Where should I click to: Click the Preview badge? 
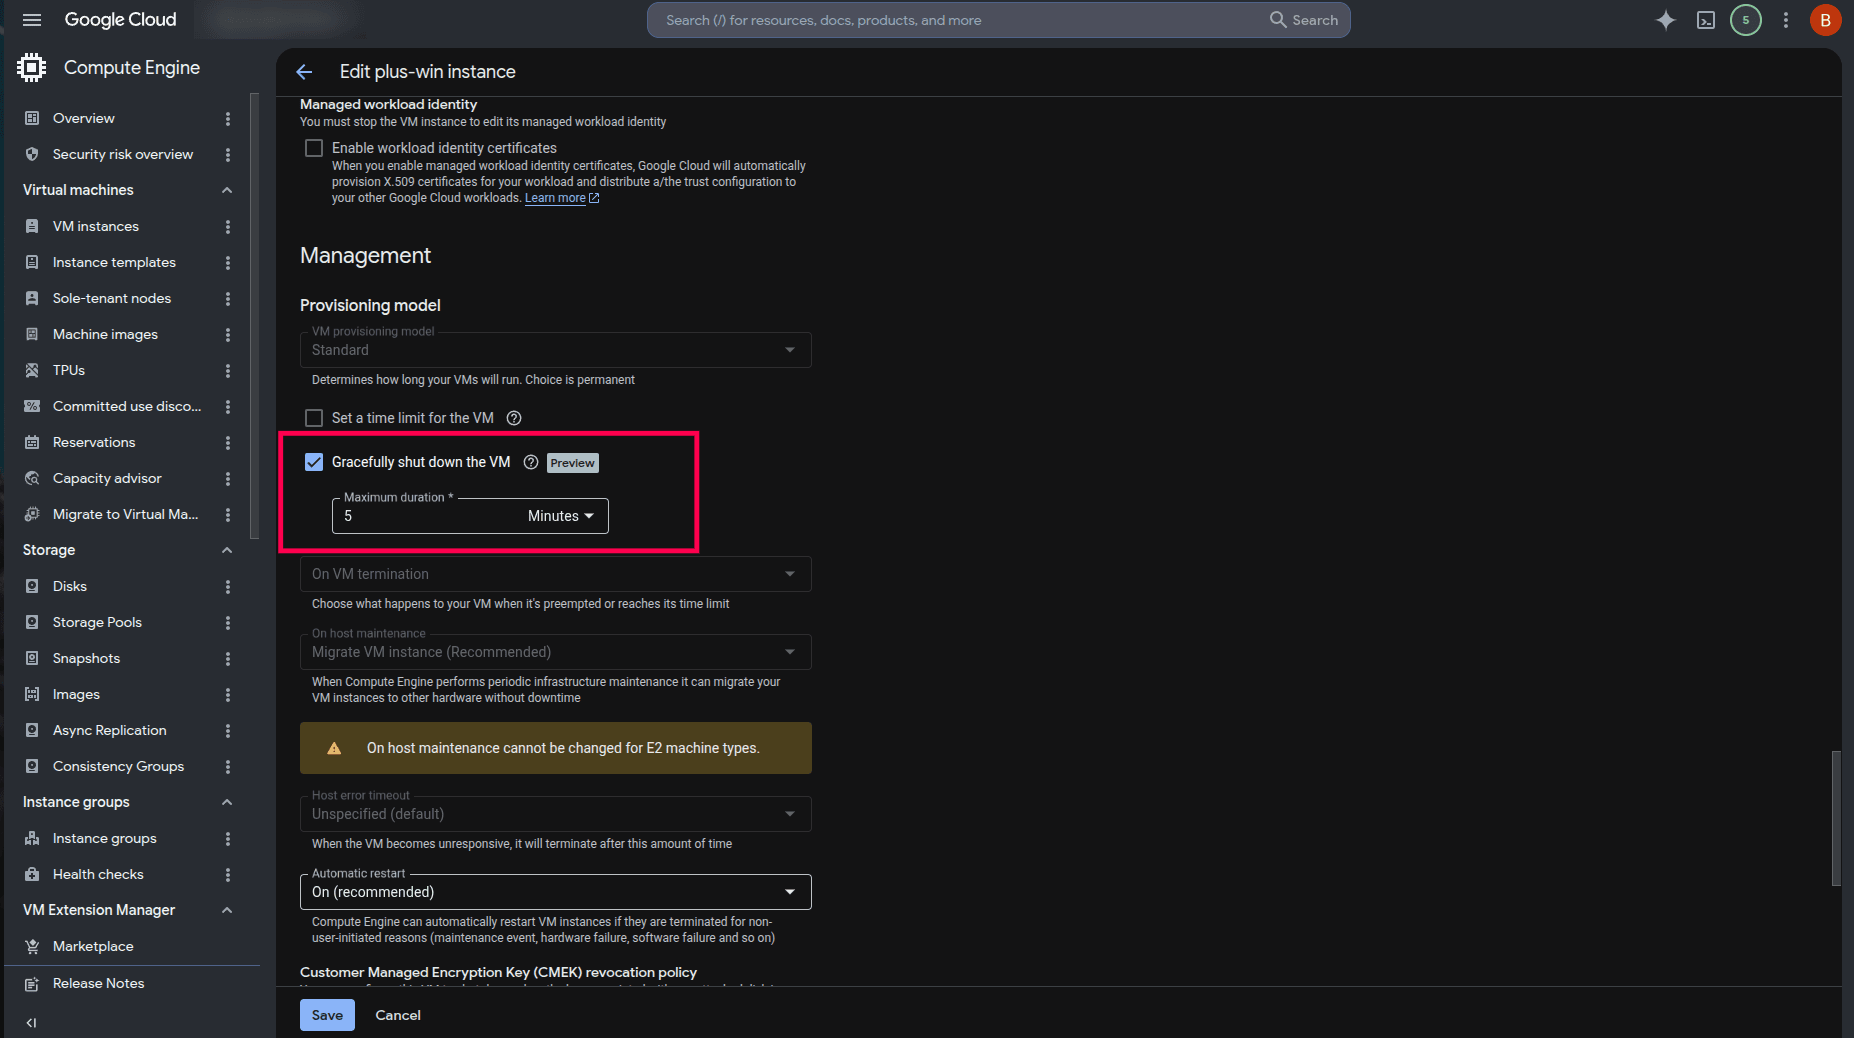tap(572, 463)
